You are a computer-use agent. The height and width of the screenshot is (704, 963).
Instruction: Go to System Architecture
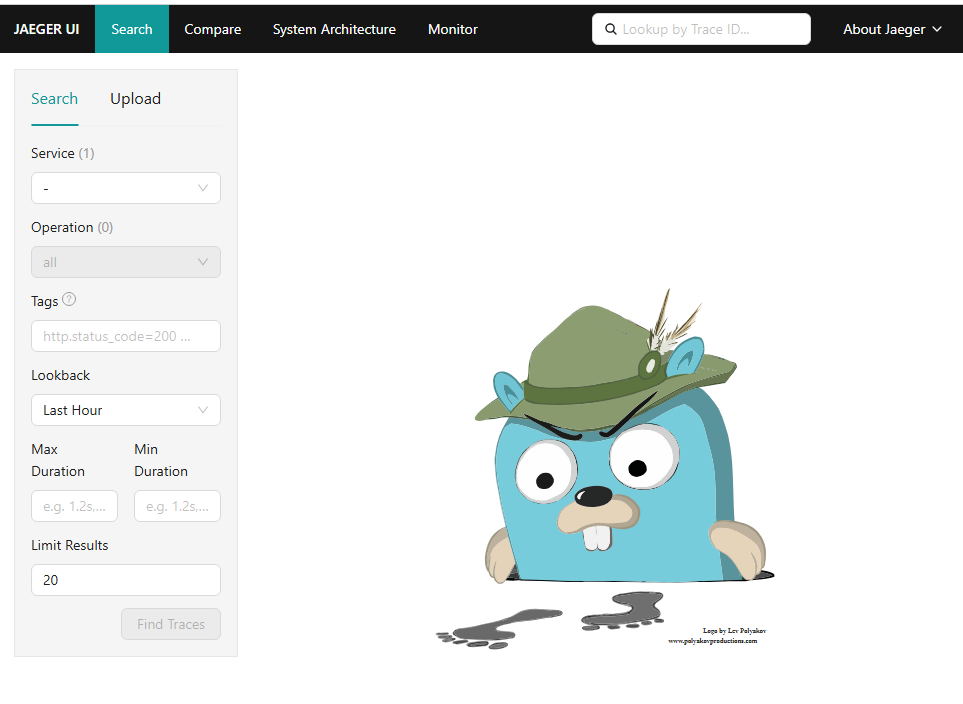coord(334,29)
